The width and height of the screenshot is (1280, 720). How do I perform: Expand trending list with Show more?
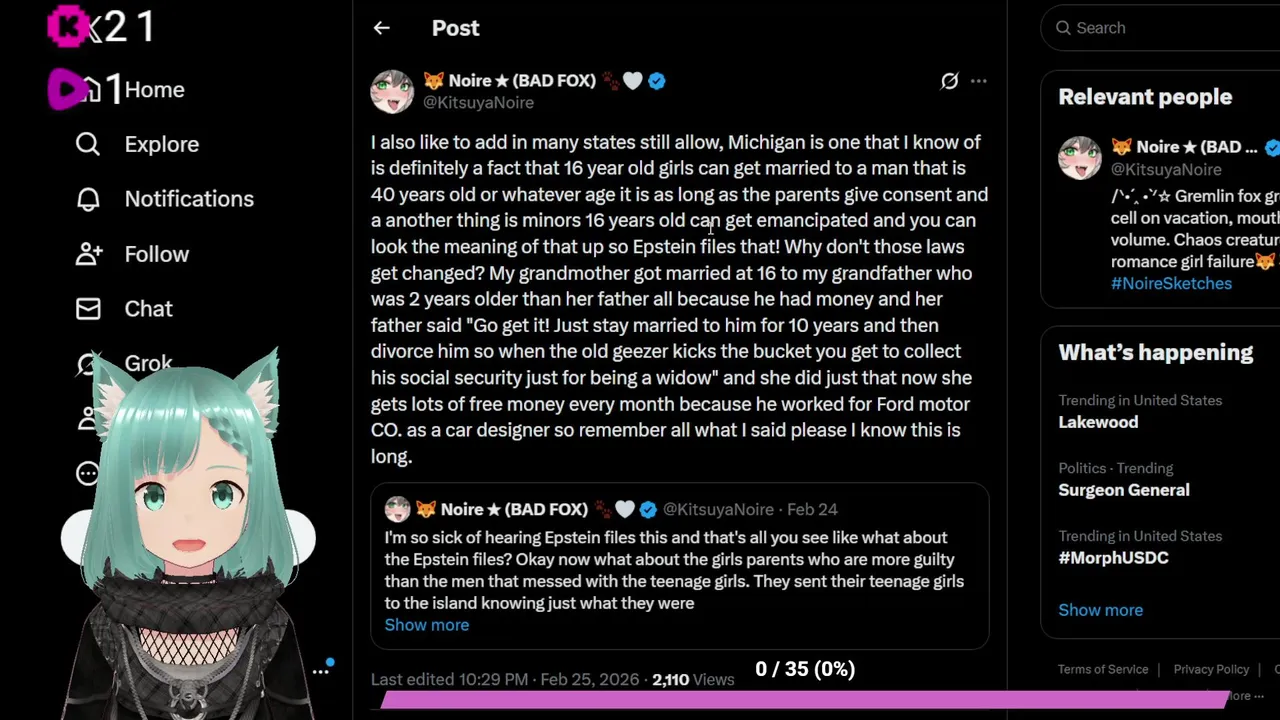click(x=1100, y=610)
